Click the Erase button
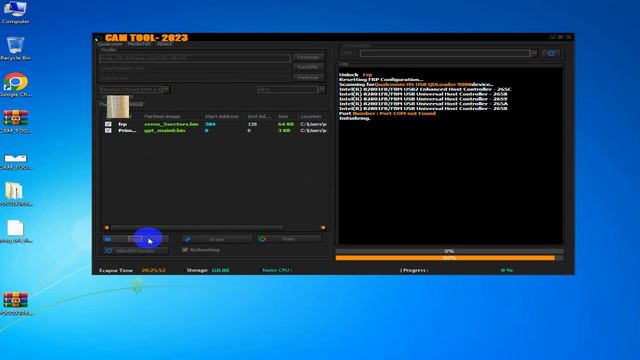 point(217,239)
